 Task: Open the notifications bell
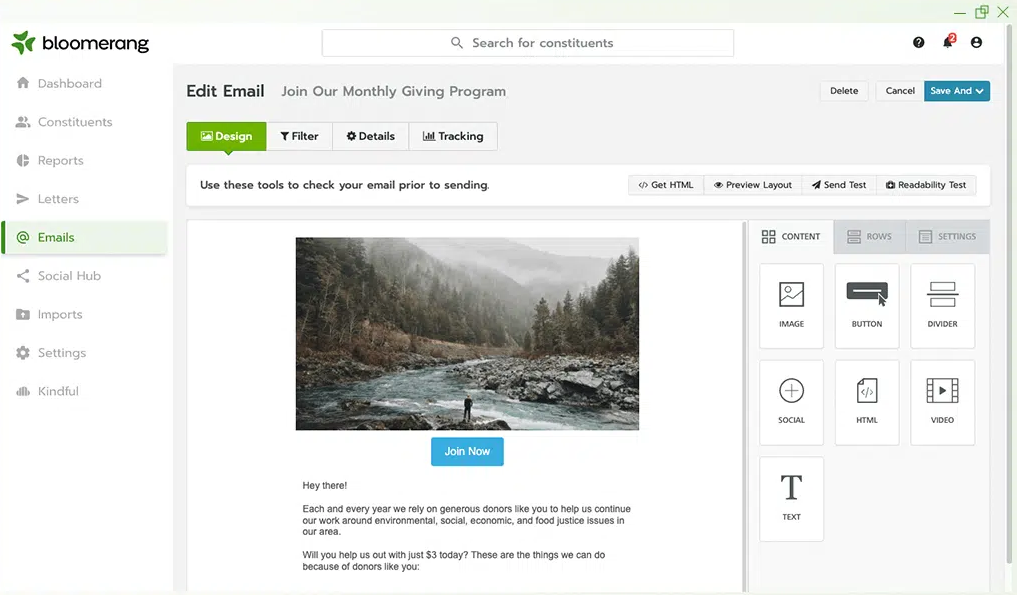(946, 42)
